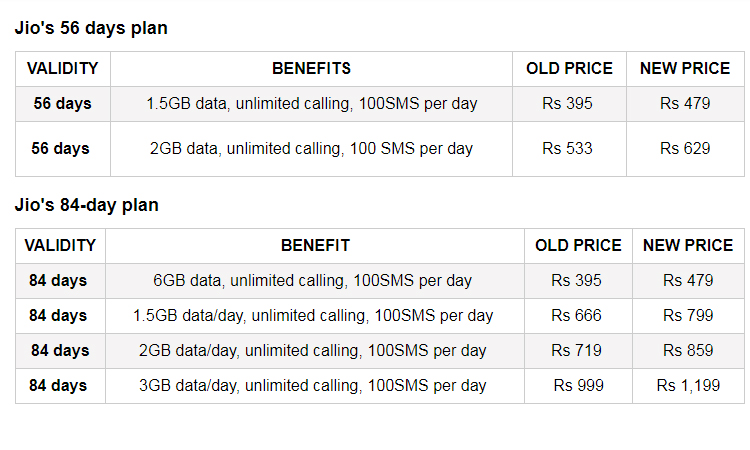Select the 2GB data/day 84 days benefit cell
Screen dimensions: 750x450
click(315, 351)
